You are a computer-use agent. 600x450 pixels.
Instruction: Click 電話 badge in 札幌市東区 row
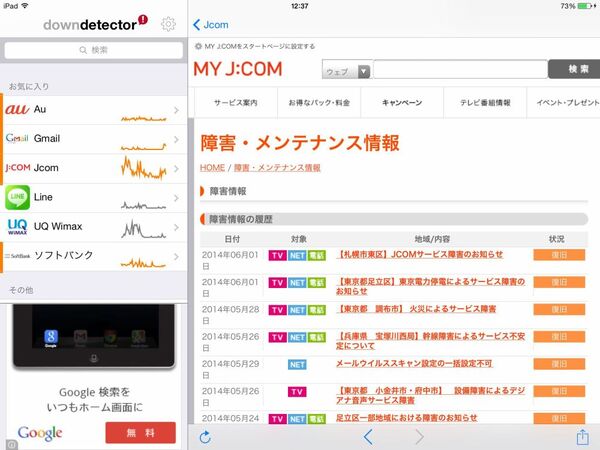[x=317, y=256]
